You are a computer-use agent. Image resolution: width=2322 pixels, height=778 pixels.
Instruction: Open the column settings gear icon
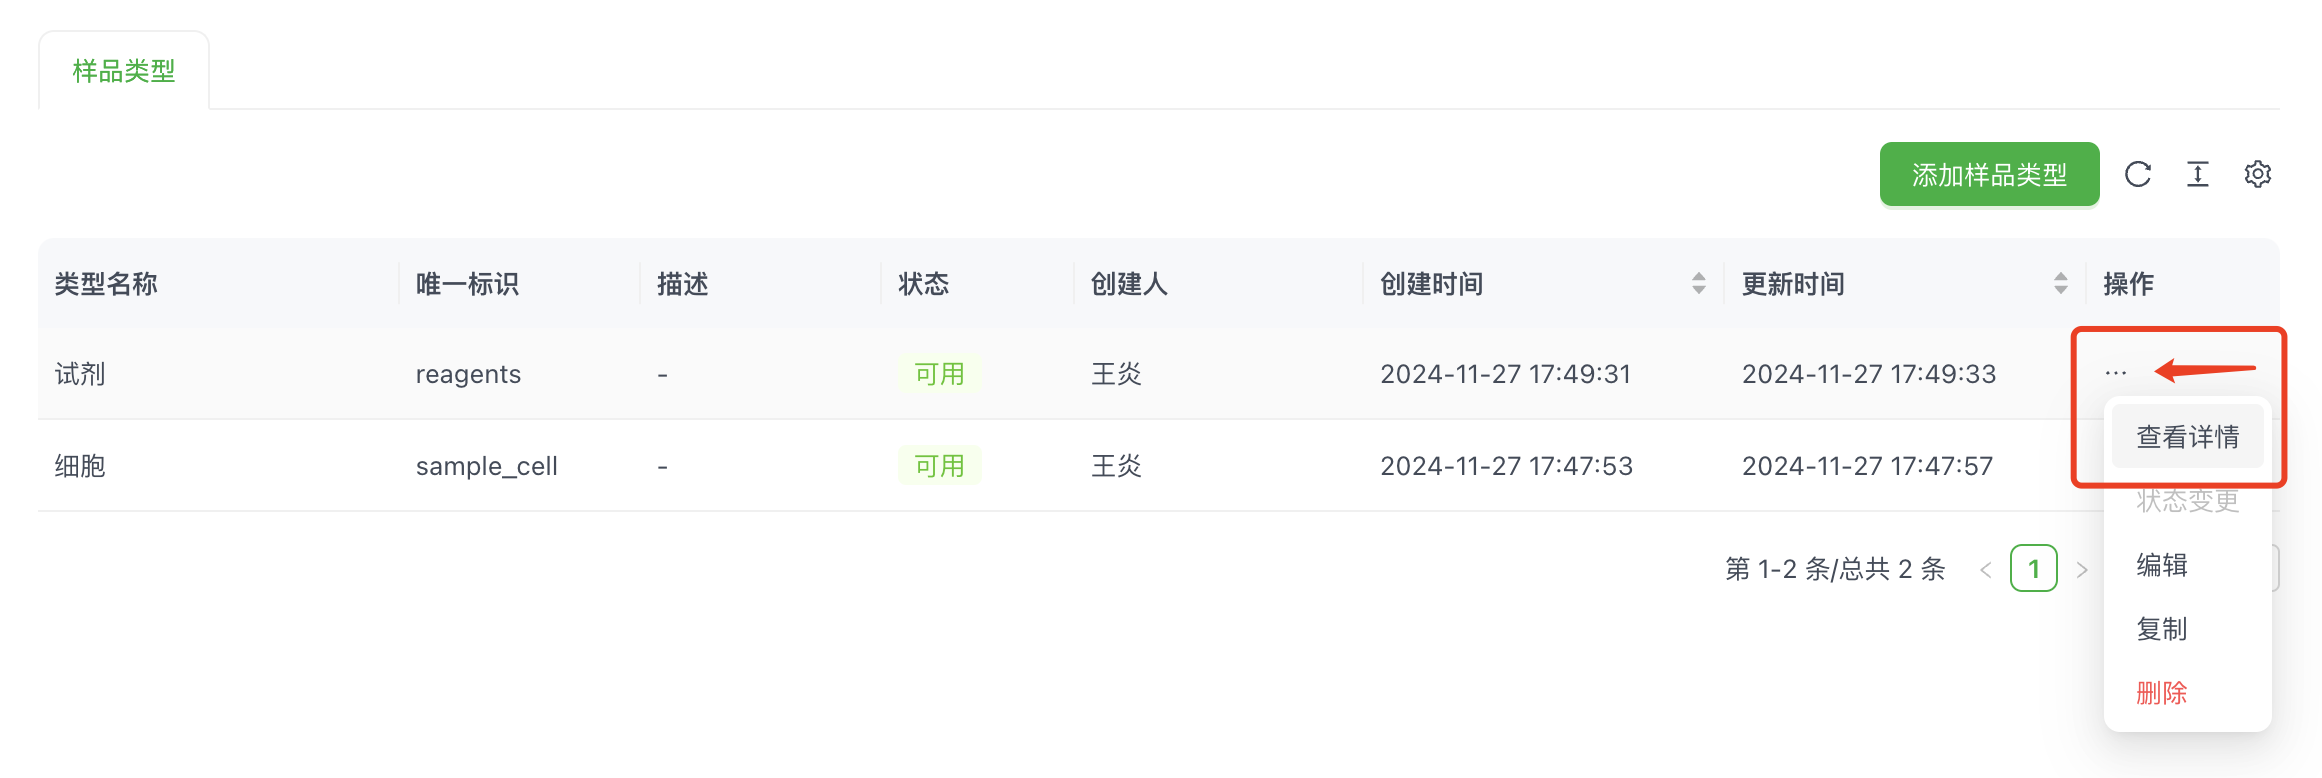click(2257, 174)
